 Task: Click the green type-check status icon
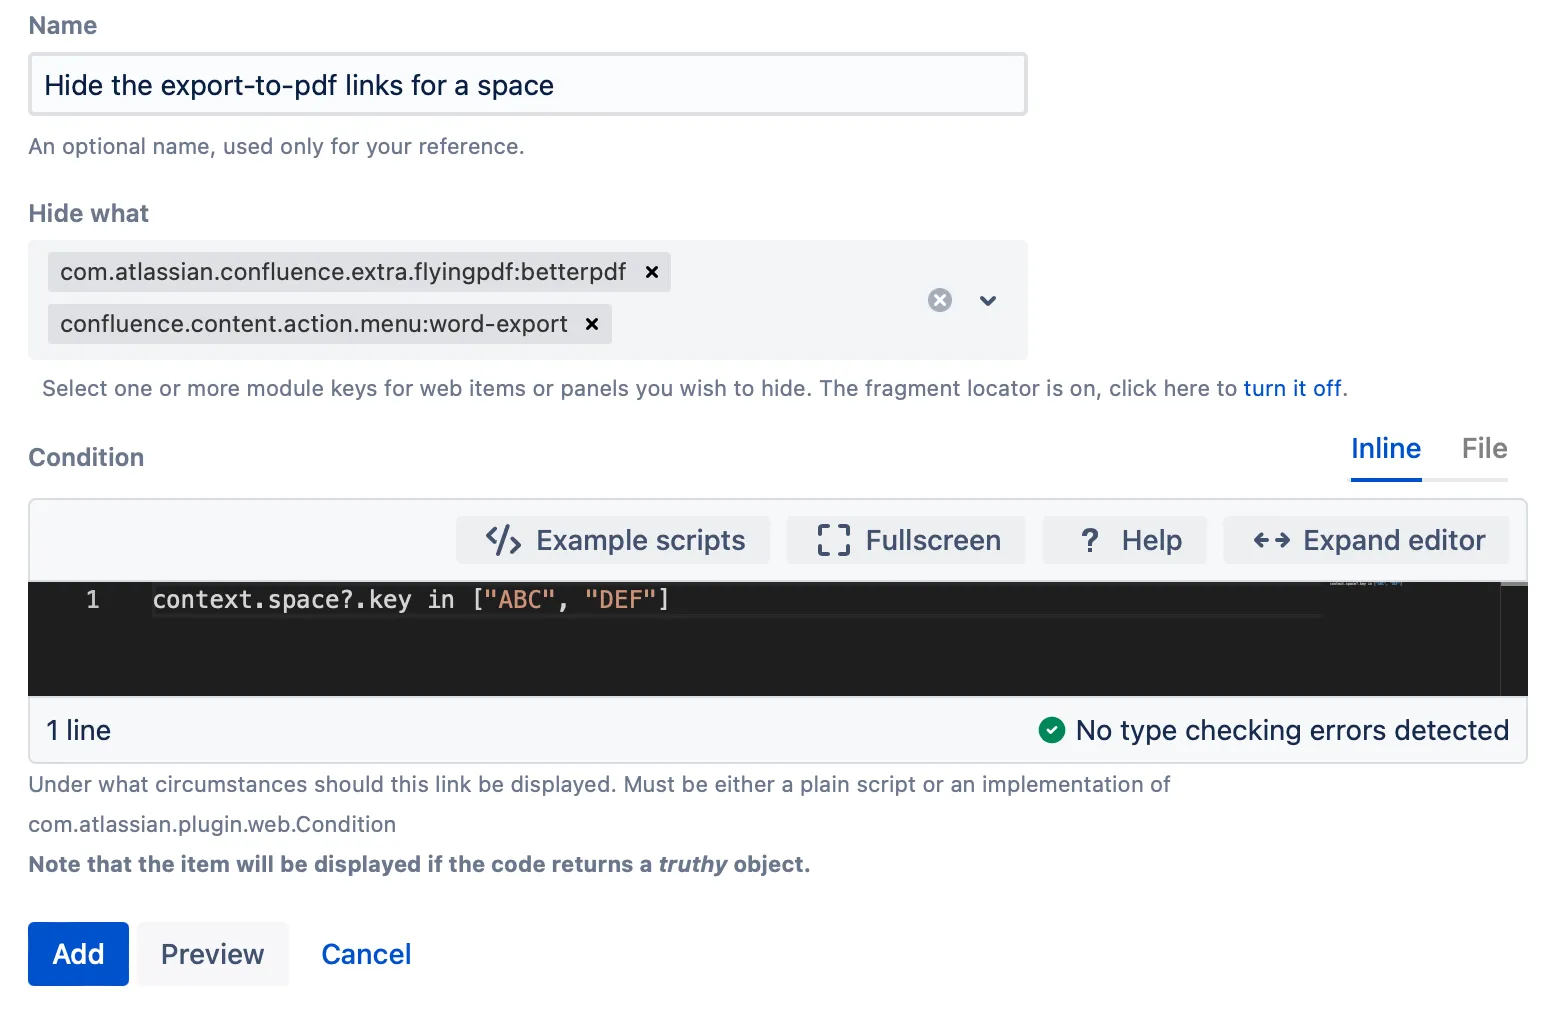(1052, 730)
